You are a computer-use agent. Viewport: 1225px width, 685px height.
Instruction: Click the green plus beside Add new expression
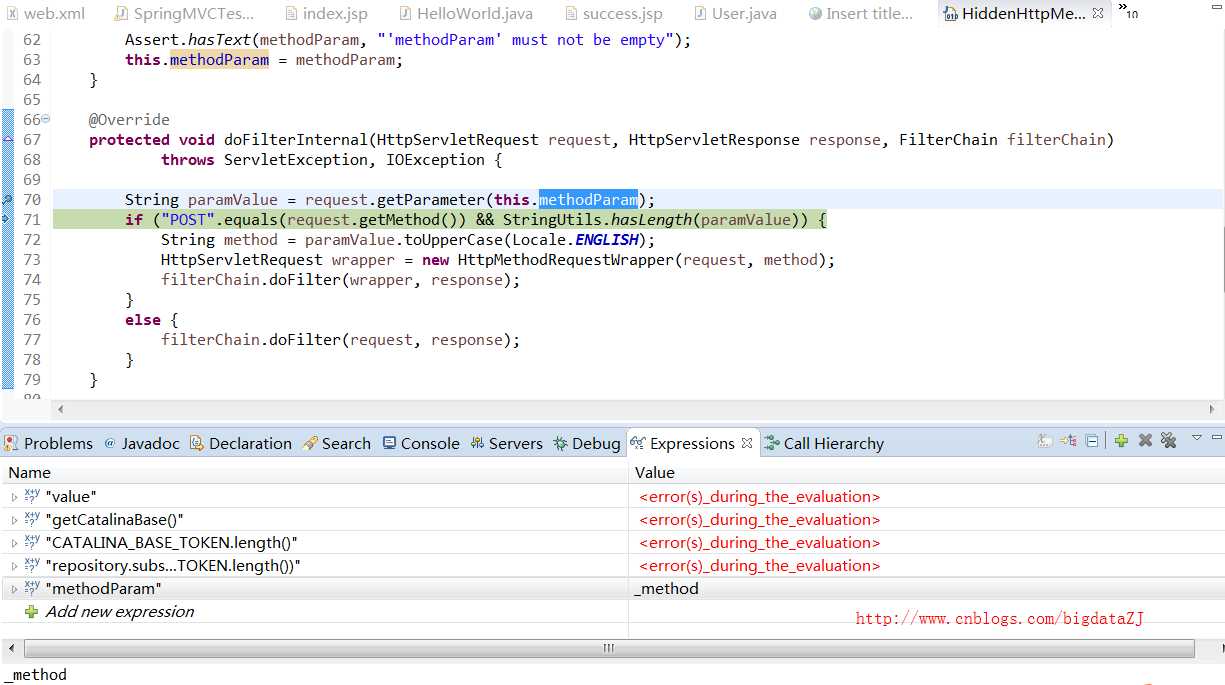point(32,612)
